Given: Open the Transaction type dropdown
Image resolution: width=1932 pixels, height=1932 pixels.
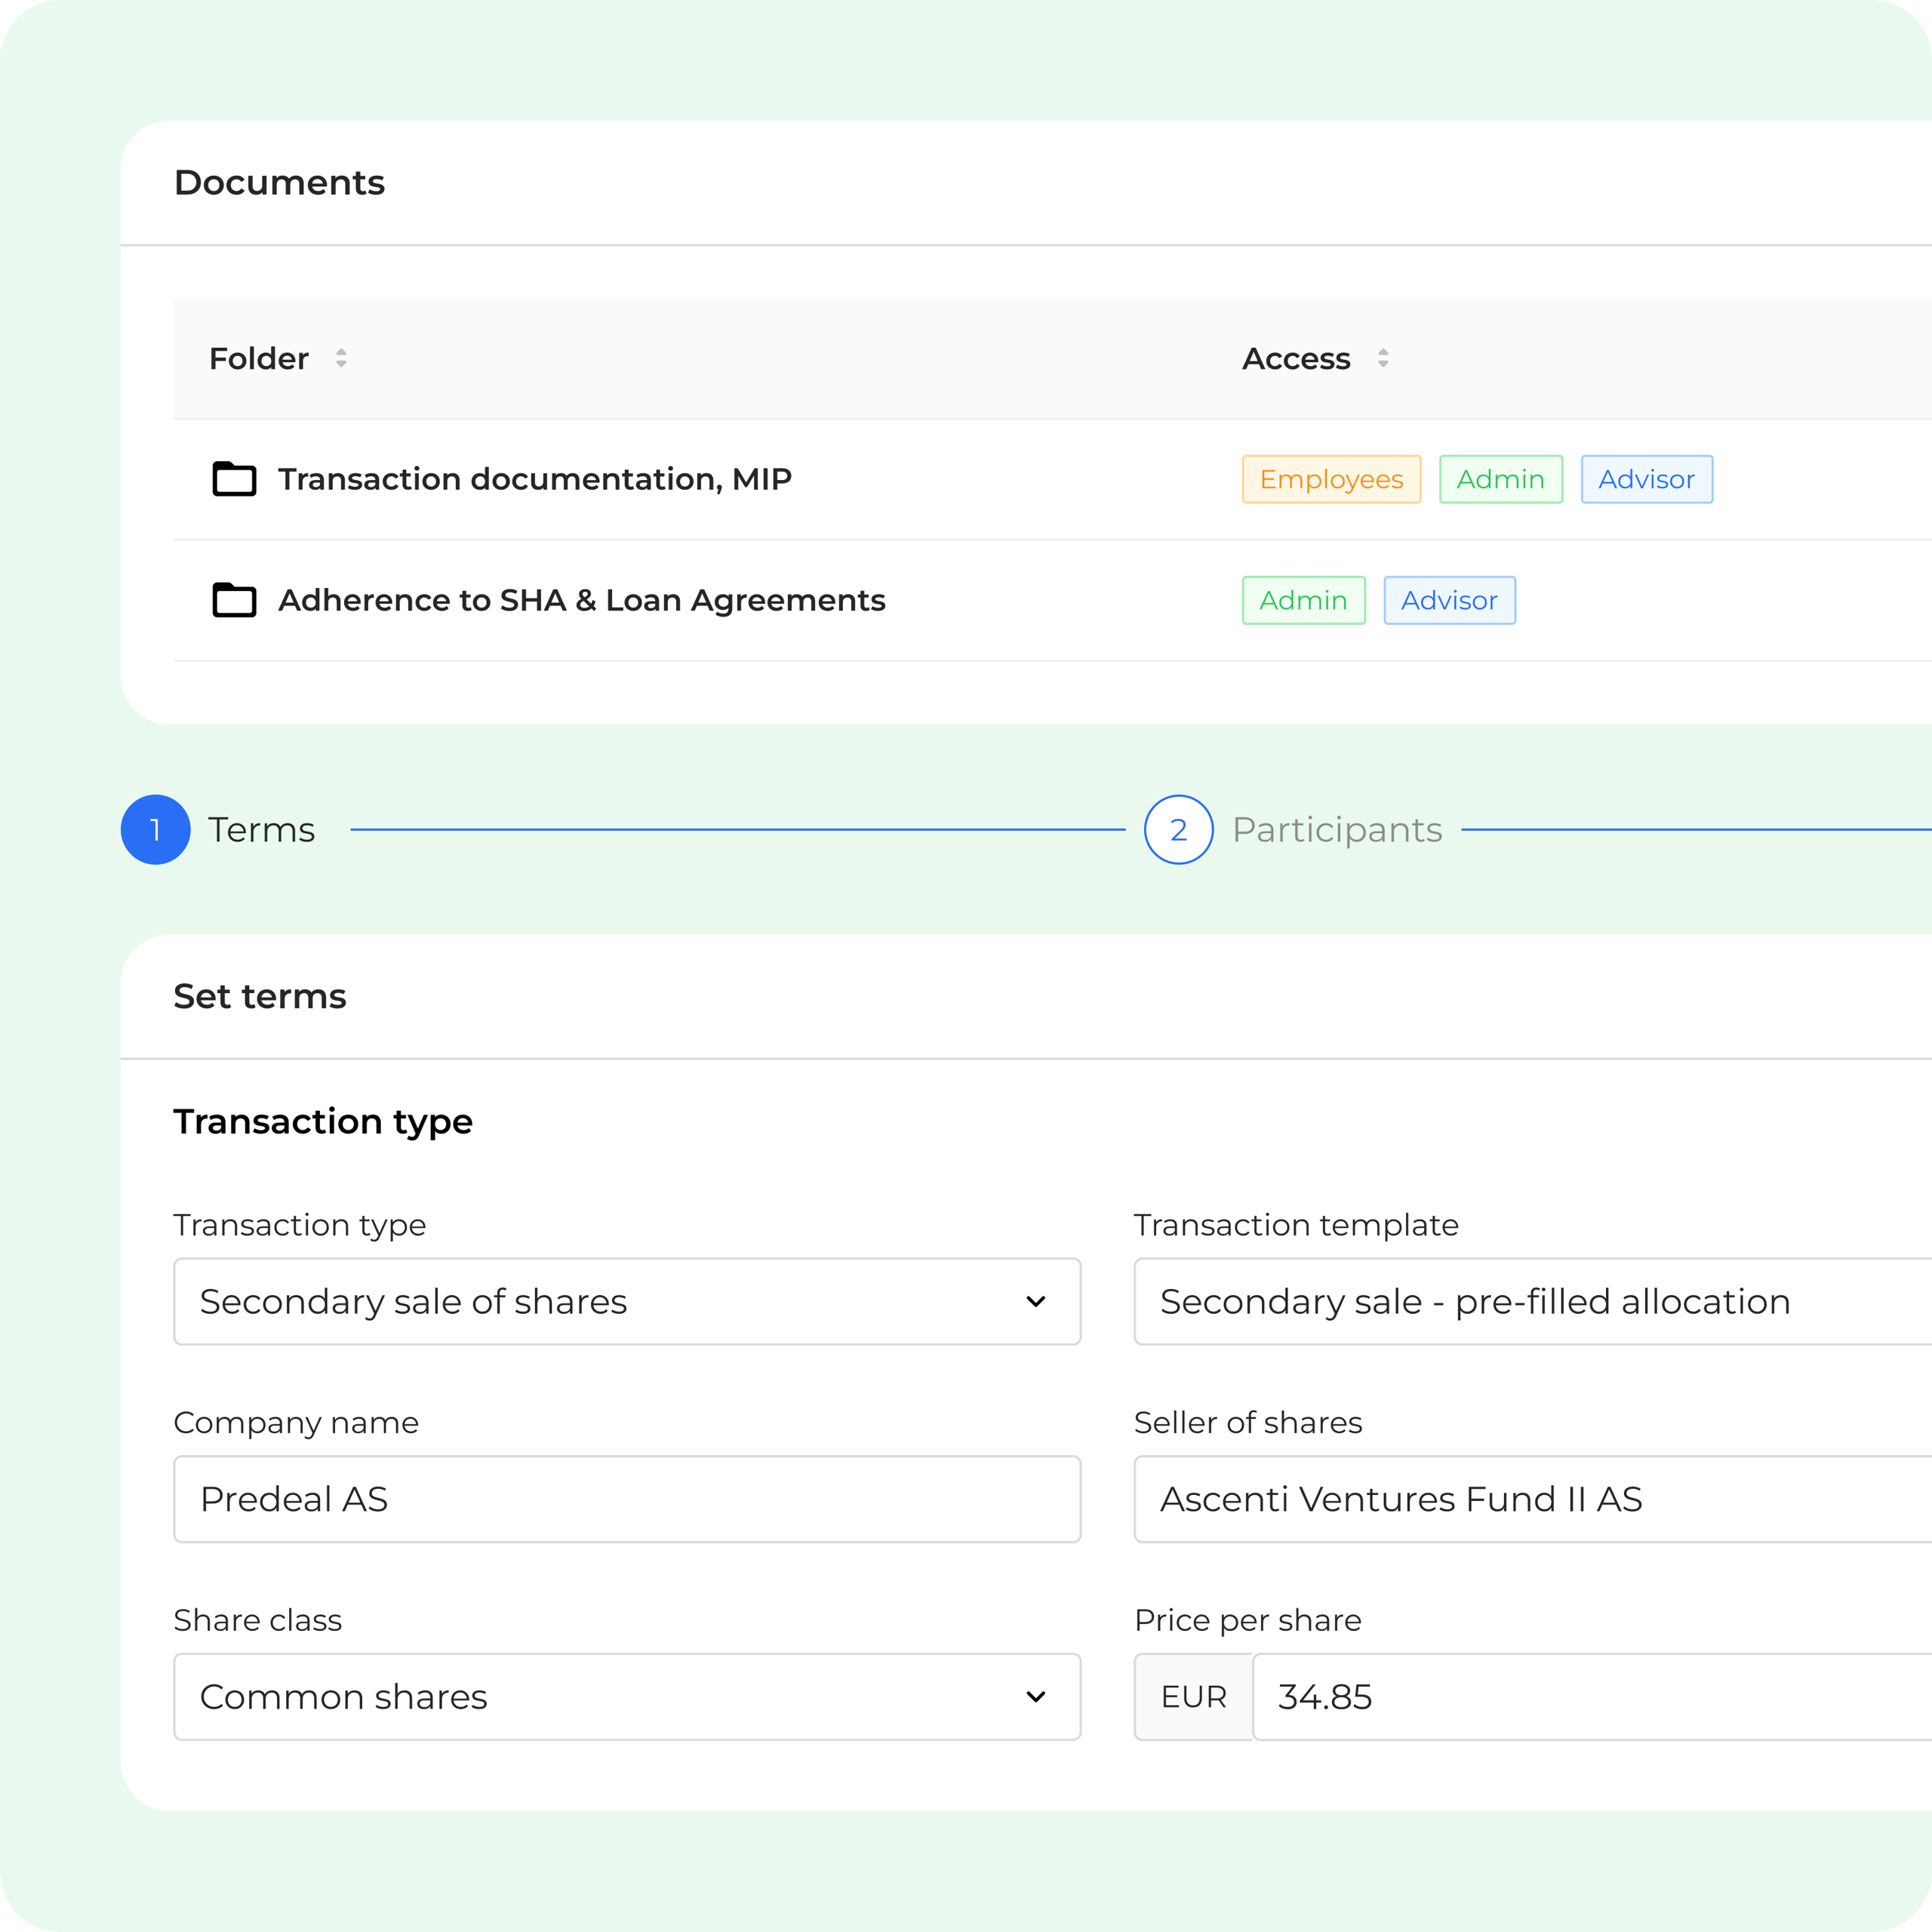Looking at the screenshot, I should [x=626, y=1301].
